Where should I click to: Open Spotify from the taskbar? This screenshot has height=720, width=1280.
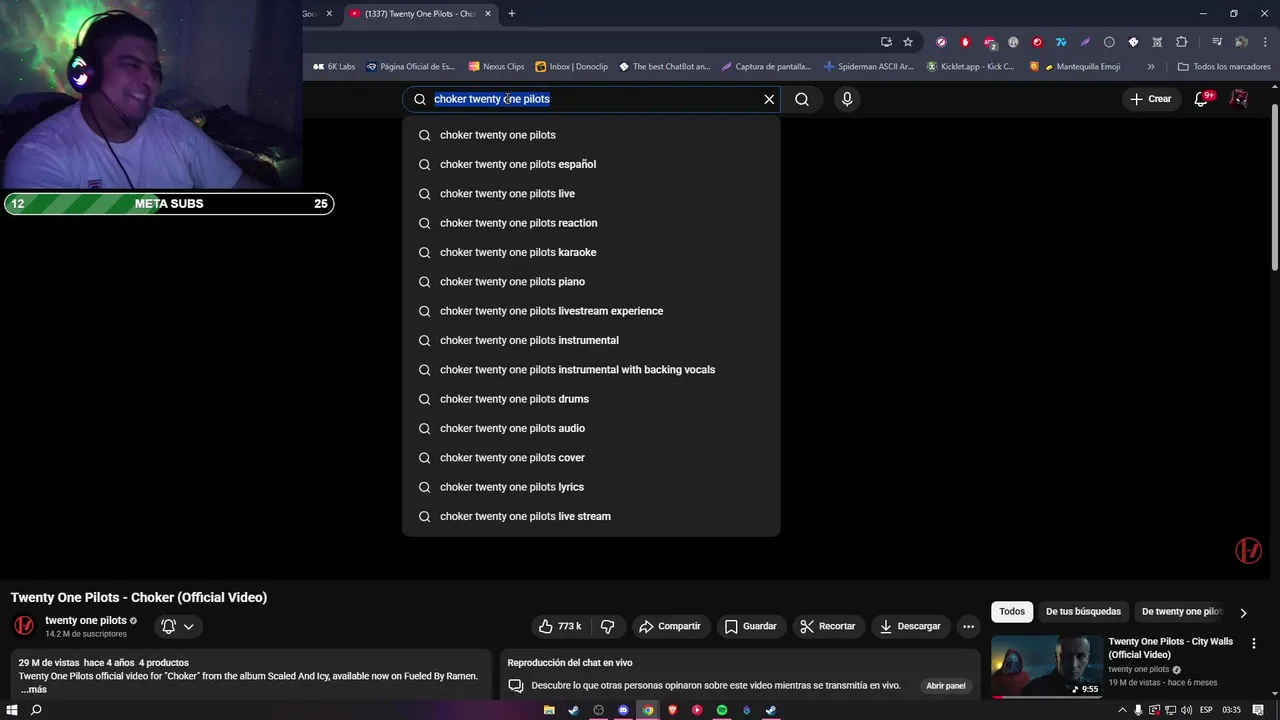tap(722, 710)
